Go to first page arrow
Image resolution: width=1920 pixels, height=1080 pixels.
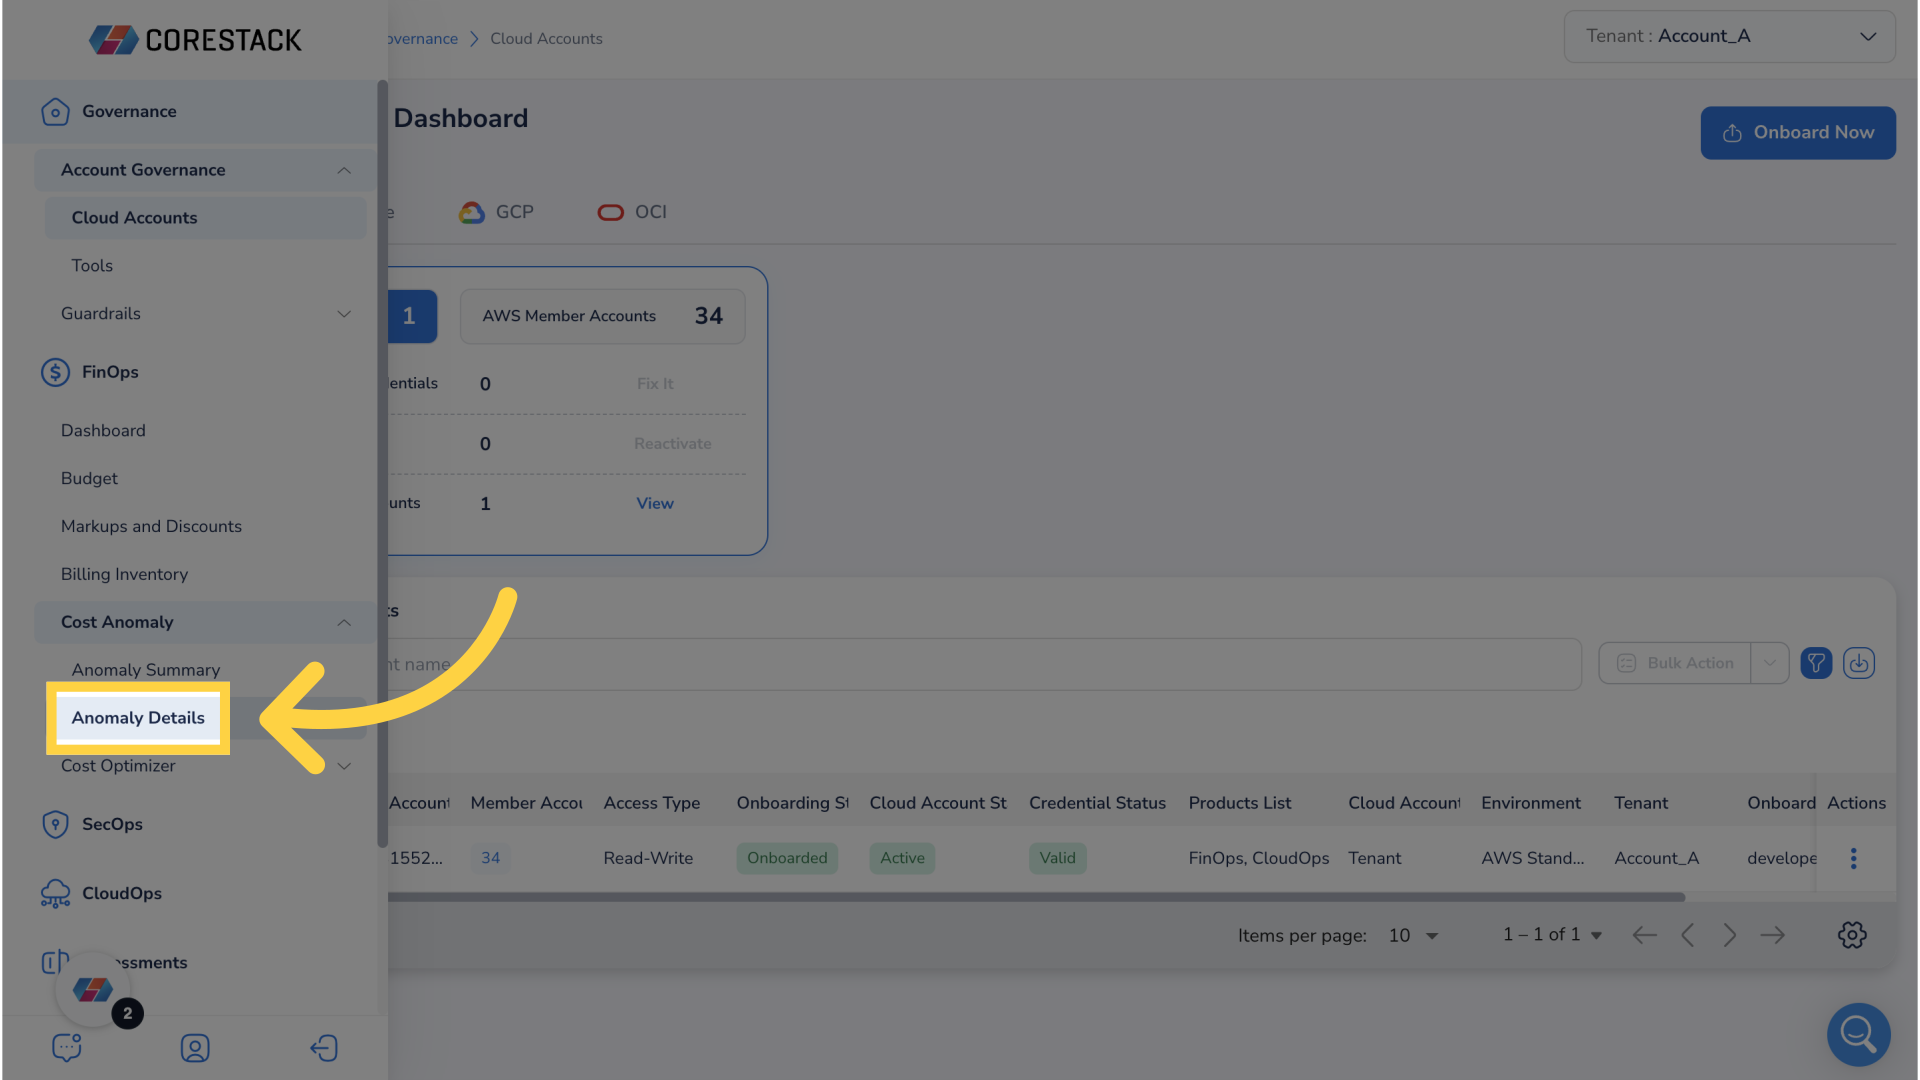[x=1644, y=935]
